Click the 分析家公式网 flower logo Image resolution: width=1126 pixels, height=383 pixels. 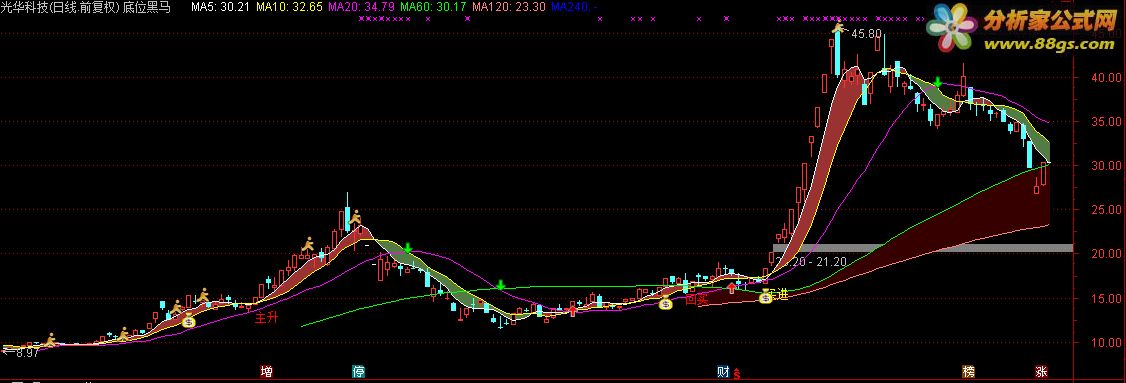[951, 29]
